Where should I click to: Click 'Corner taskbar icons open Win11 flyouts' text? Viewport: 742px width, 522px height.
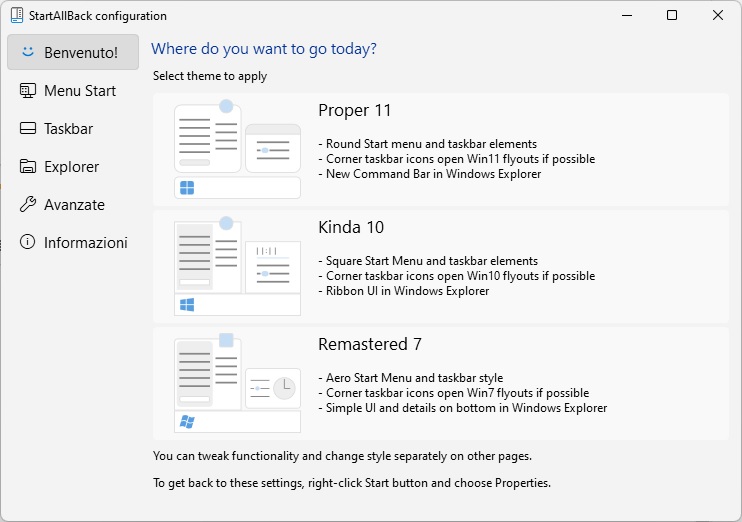[456, 159]
